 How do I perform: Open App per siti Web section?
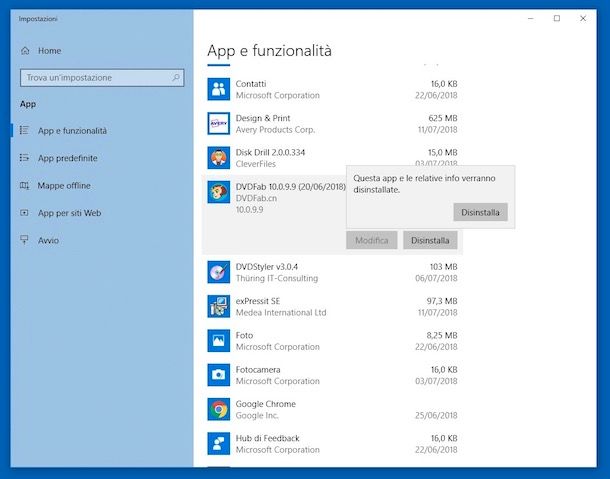[70, 213]
